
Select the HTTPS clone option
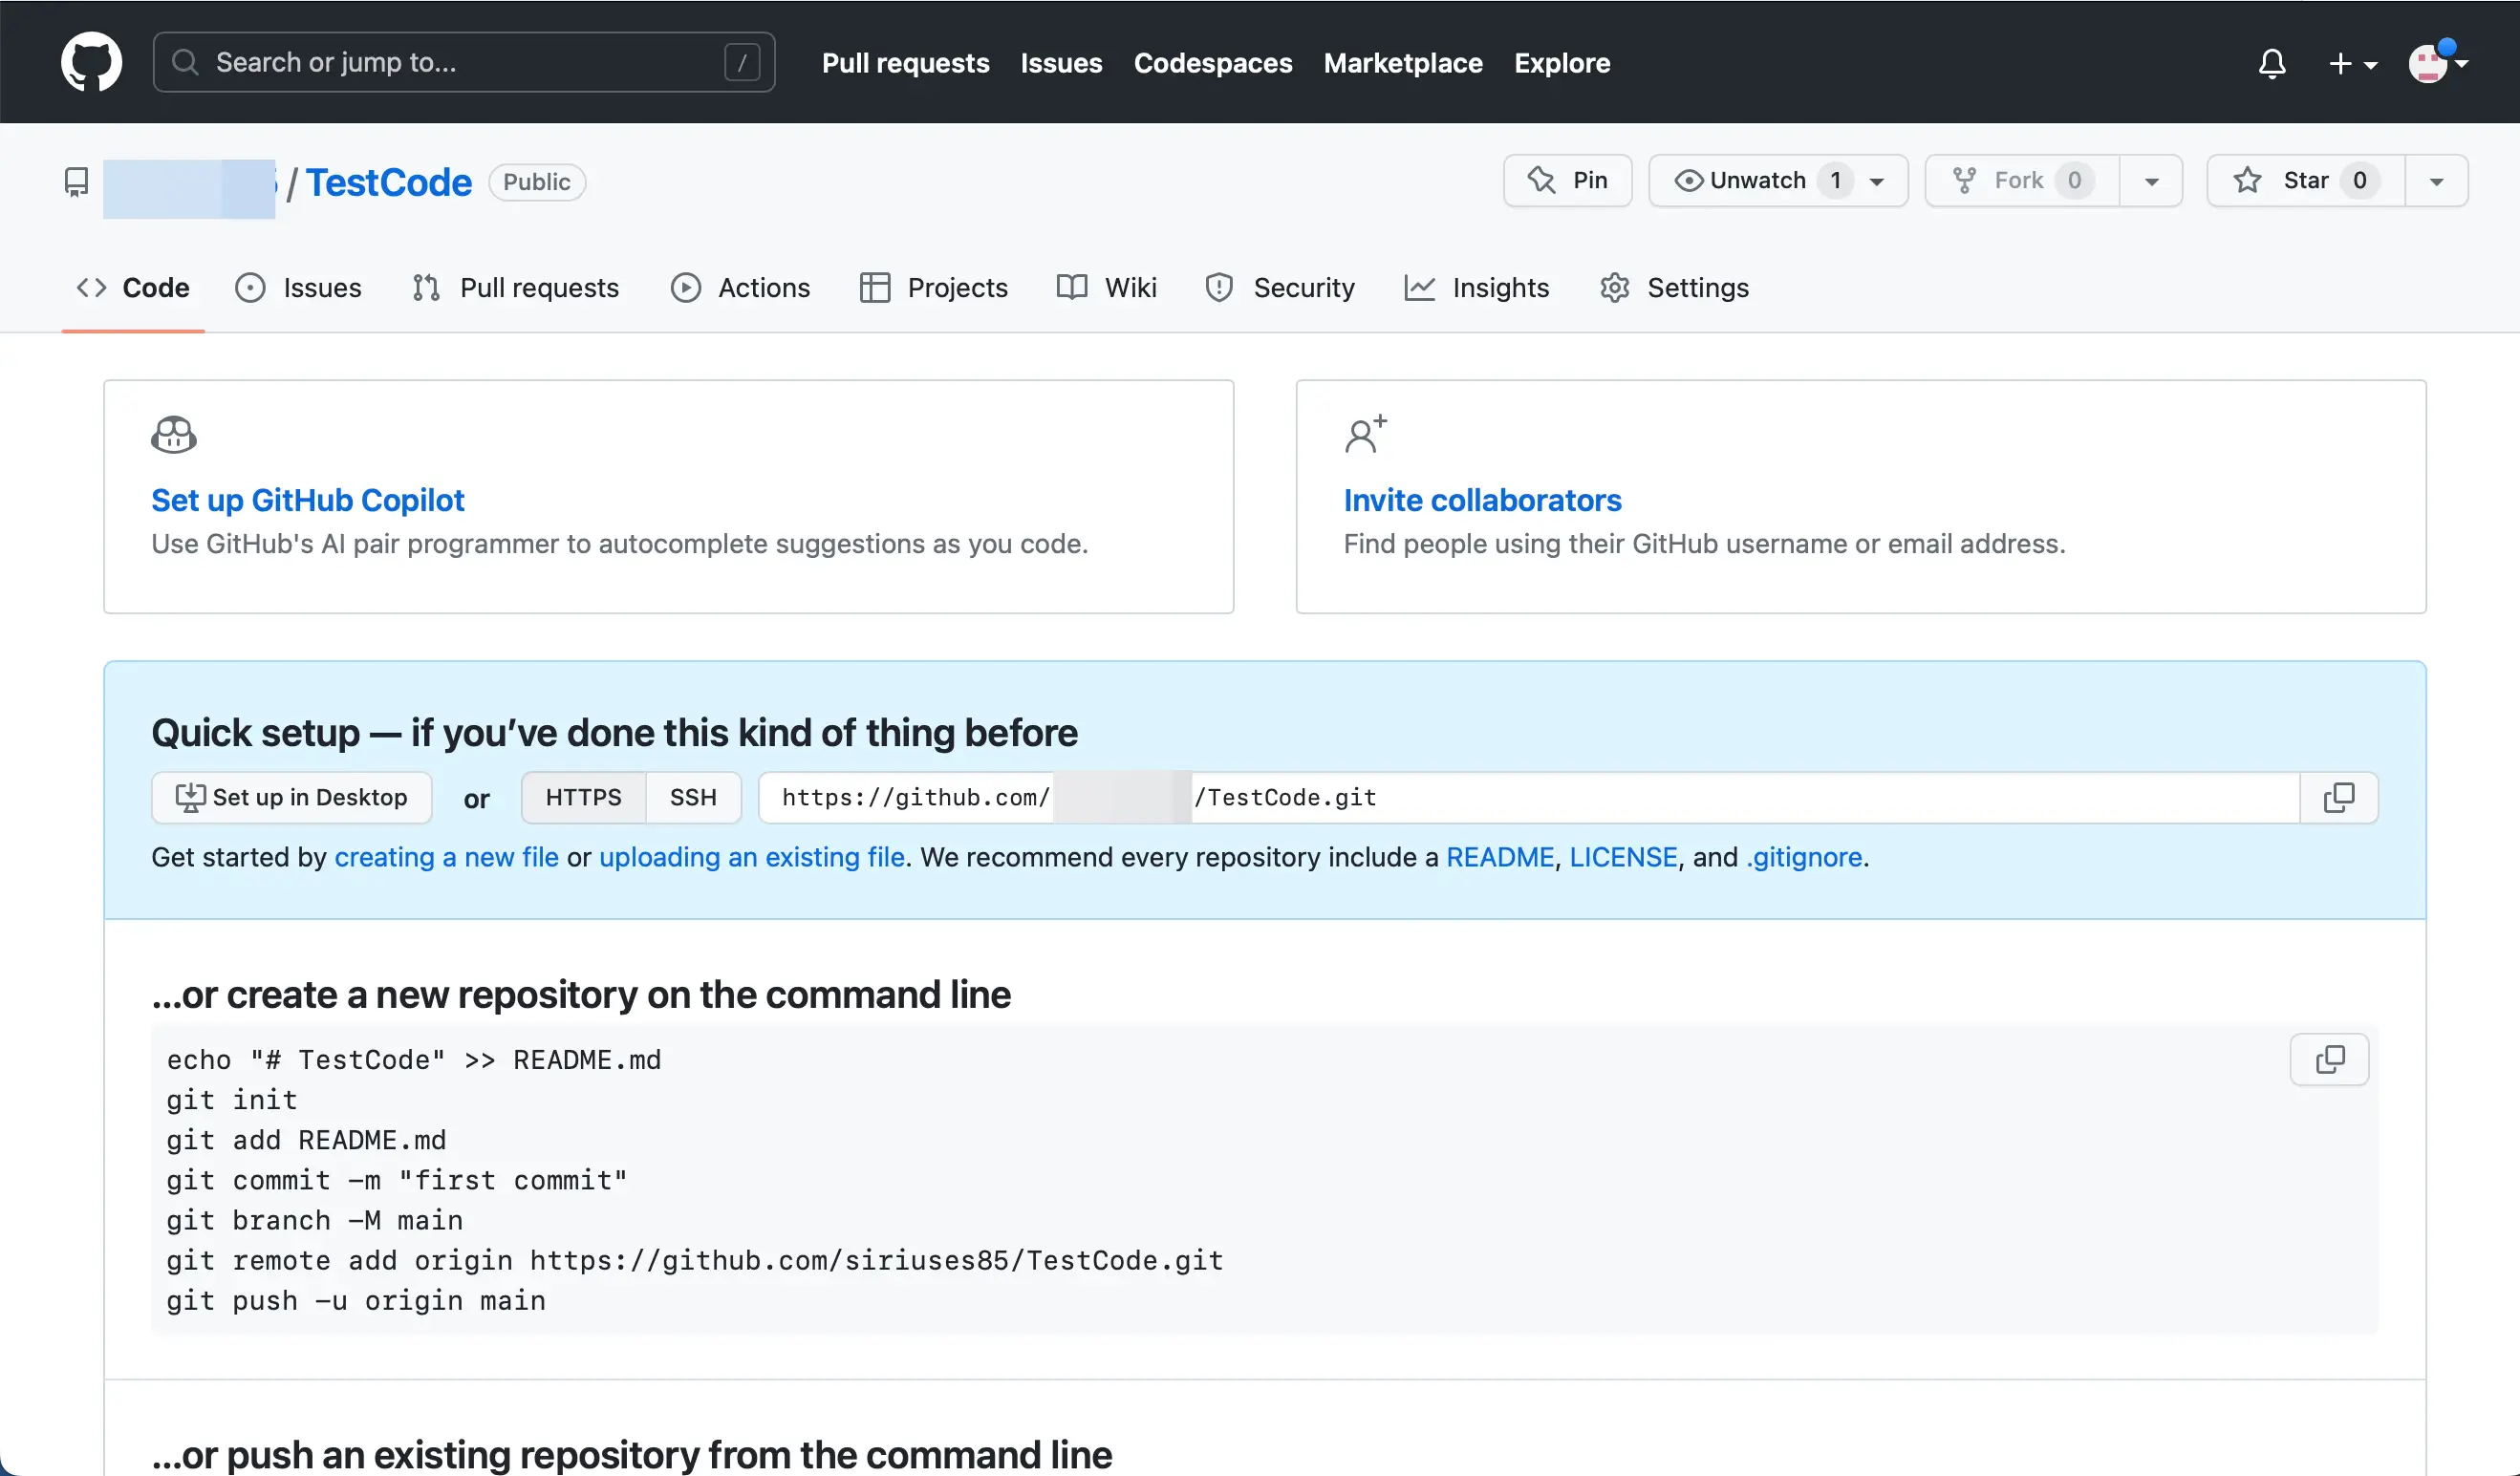tap(582, 797)
